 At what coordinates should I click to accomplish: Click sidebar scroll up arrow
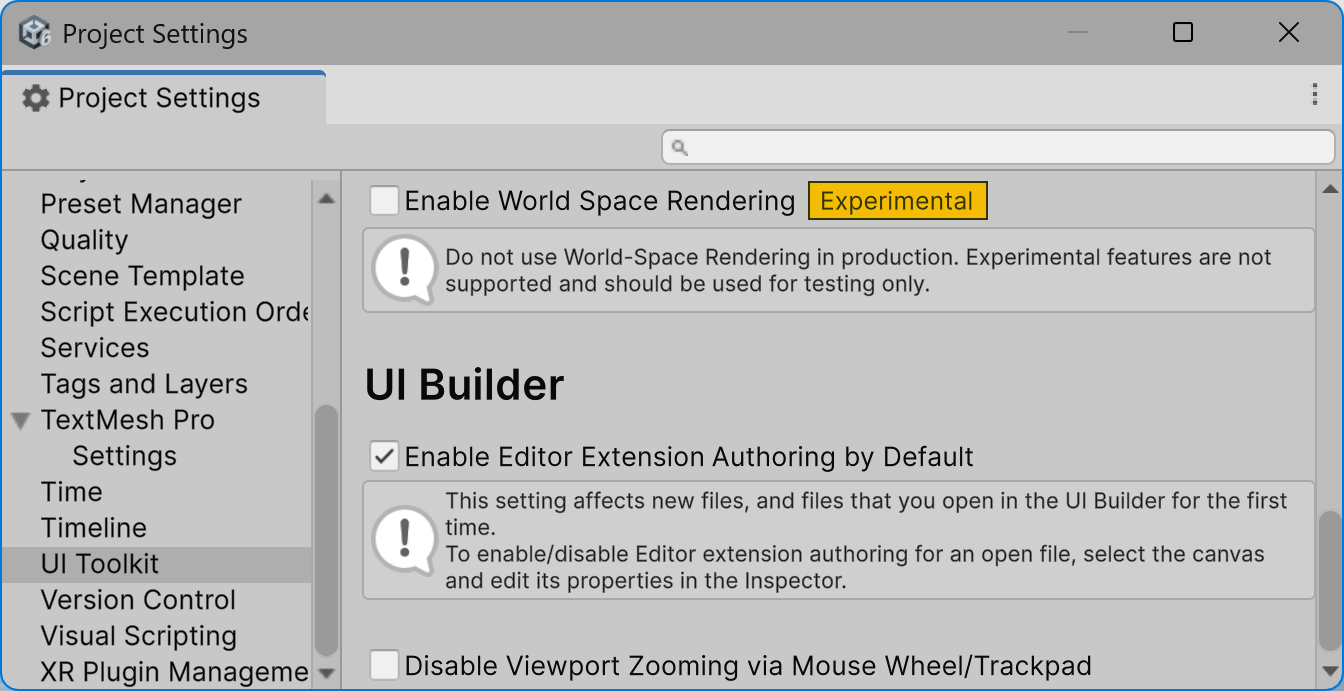pos(326,198)
